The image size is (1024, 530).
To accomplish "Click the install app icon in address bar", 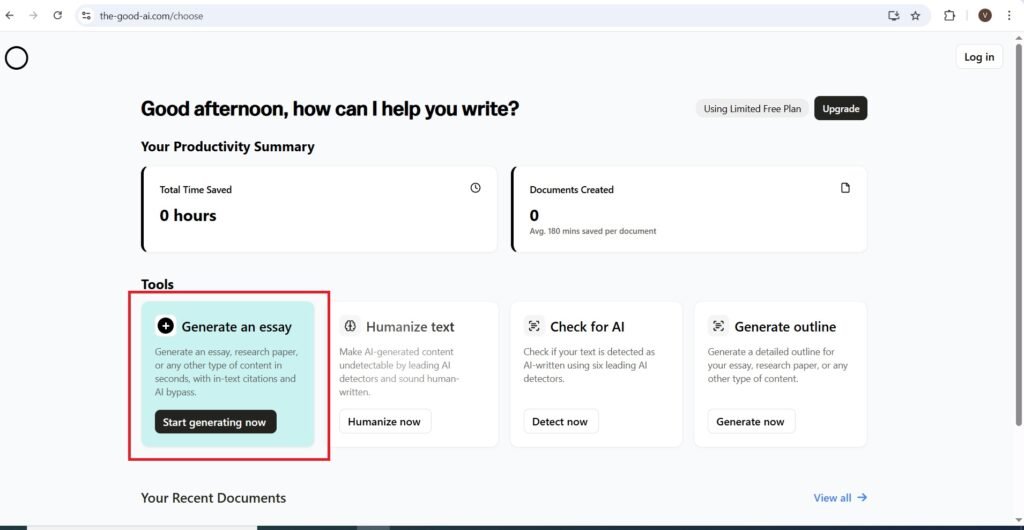I will point(893,16).
